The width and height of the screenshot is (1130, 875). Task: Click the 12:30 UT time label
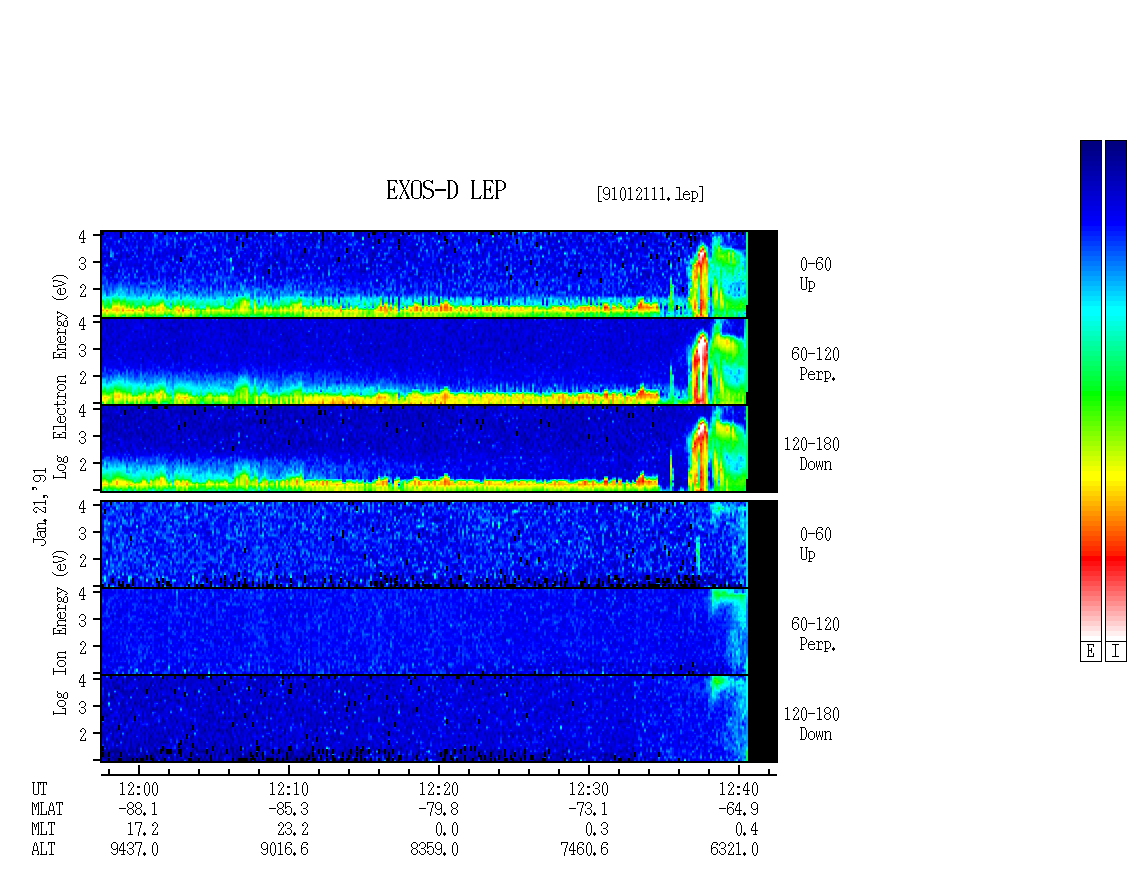click(x=588, y=789)
